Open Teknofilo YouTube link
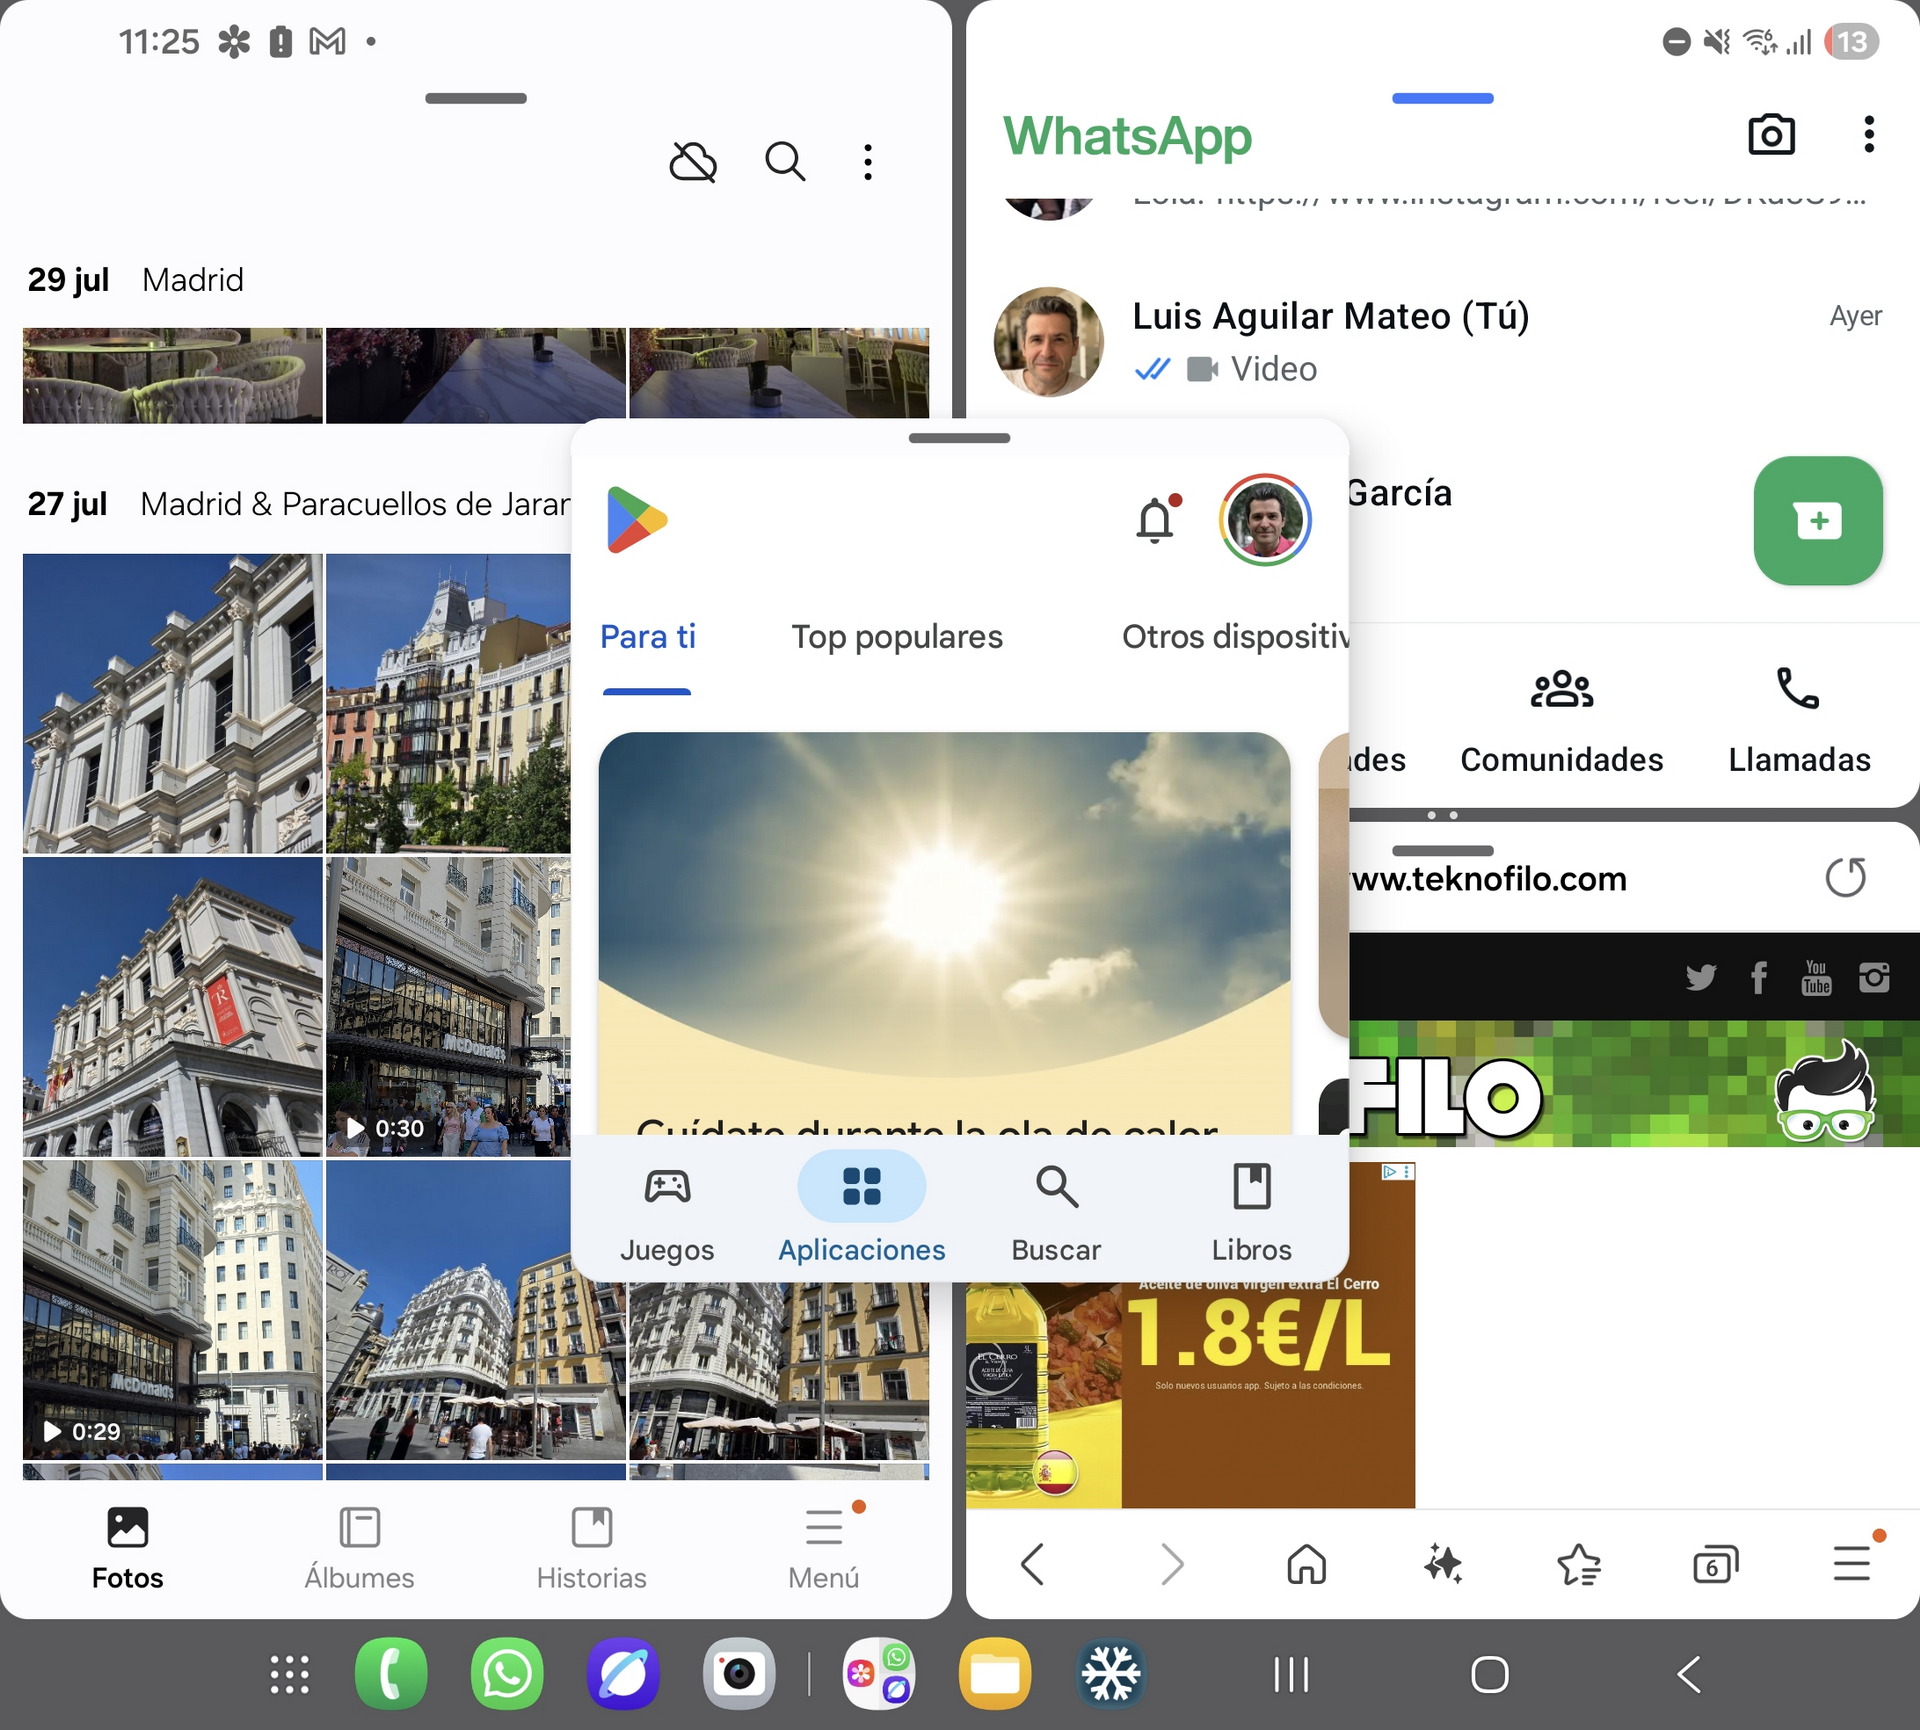The image size is (1920, 1730). [x=1816, y=977]
